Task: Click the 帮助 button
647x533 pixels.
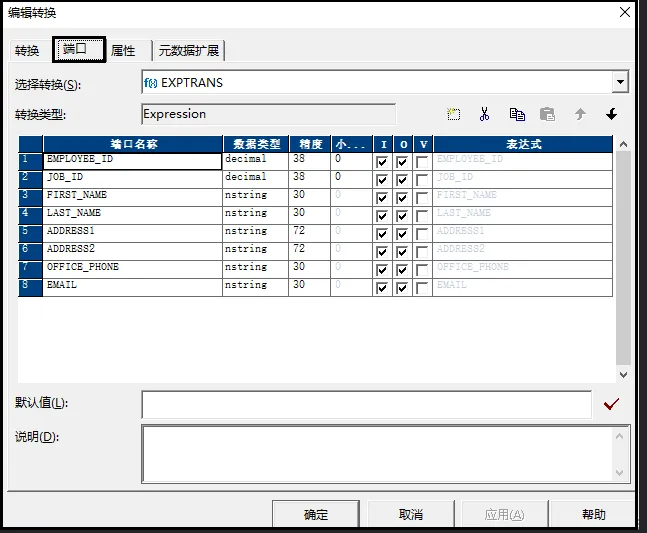Action: [593, 514]
